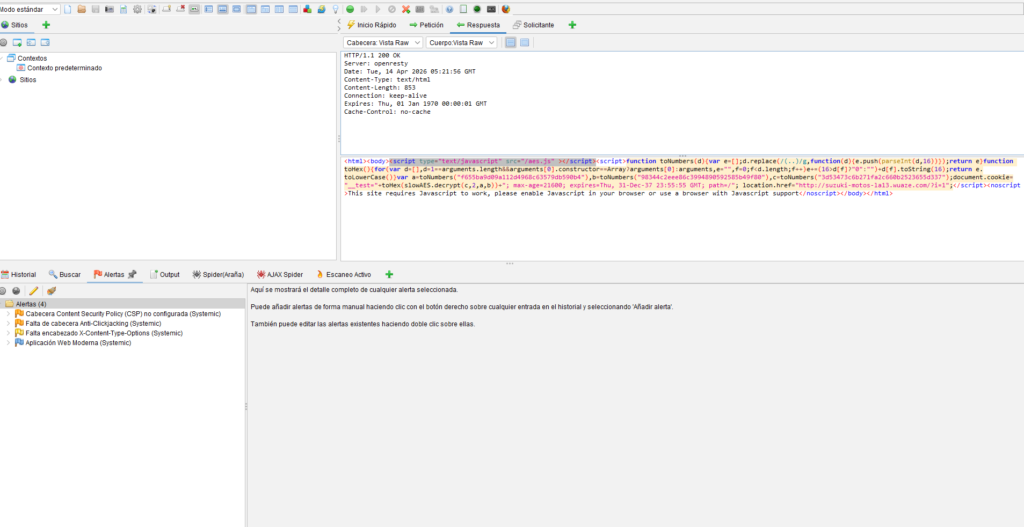Viewport: 1024px width, 527px height.
Task: Switch to the Inicio Rápido tab
Action: coord(371,25)
